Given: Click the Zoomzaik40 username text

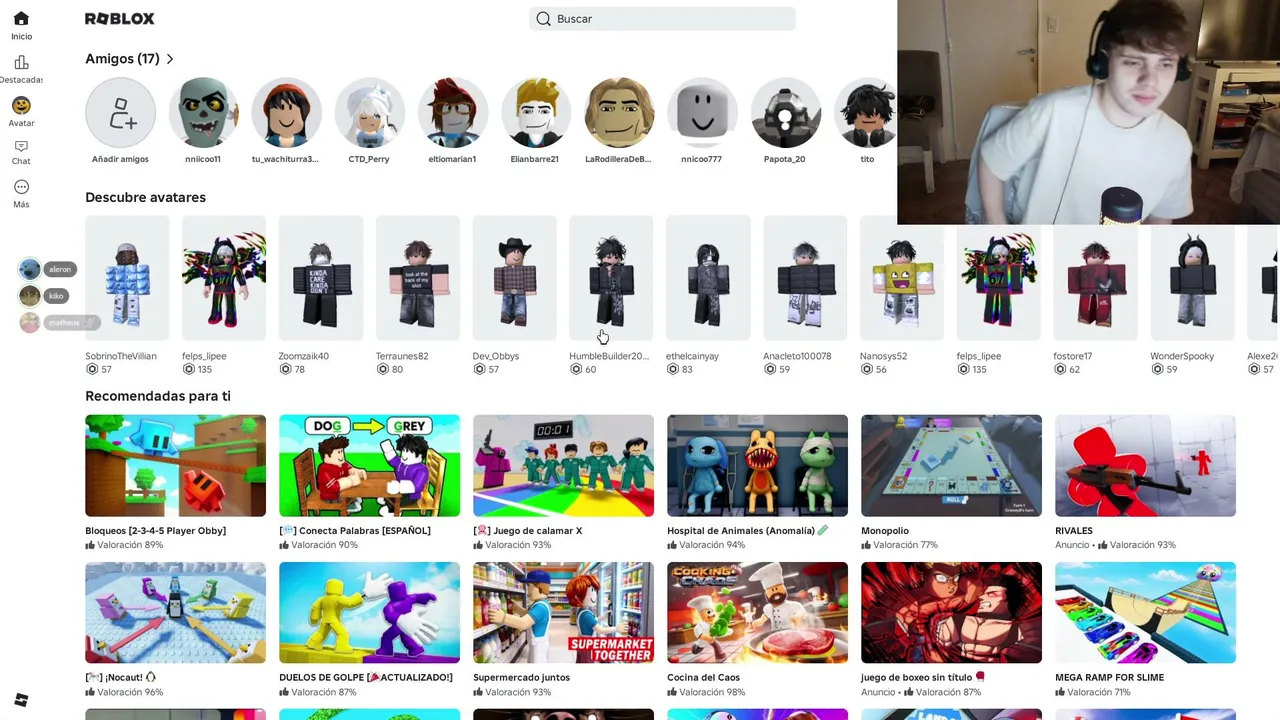Looking at the screenshot, I should (x=303, y=356).
